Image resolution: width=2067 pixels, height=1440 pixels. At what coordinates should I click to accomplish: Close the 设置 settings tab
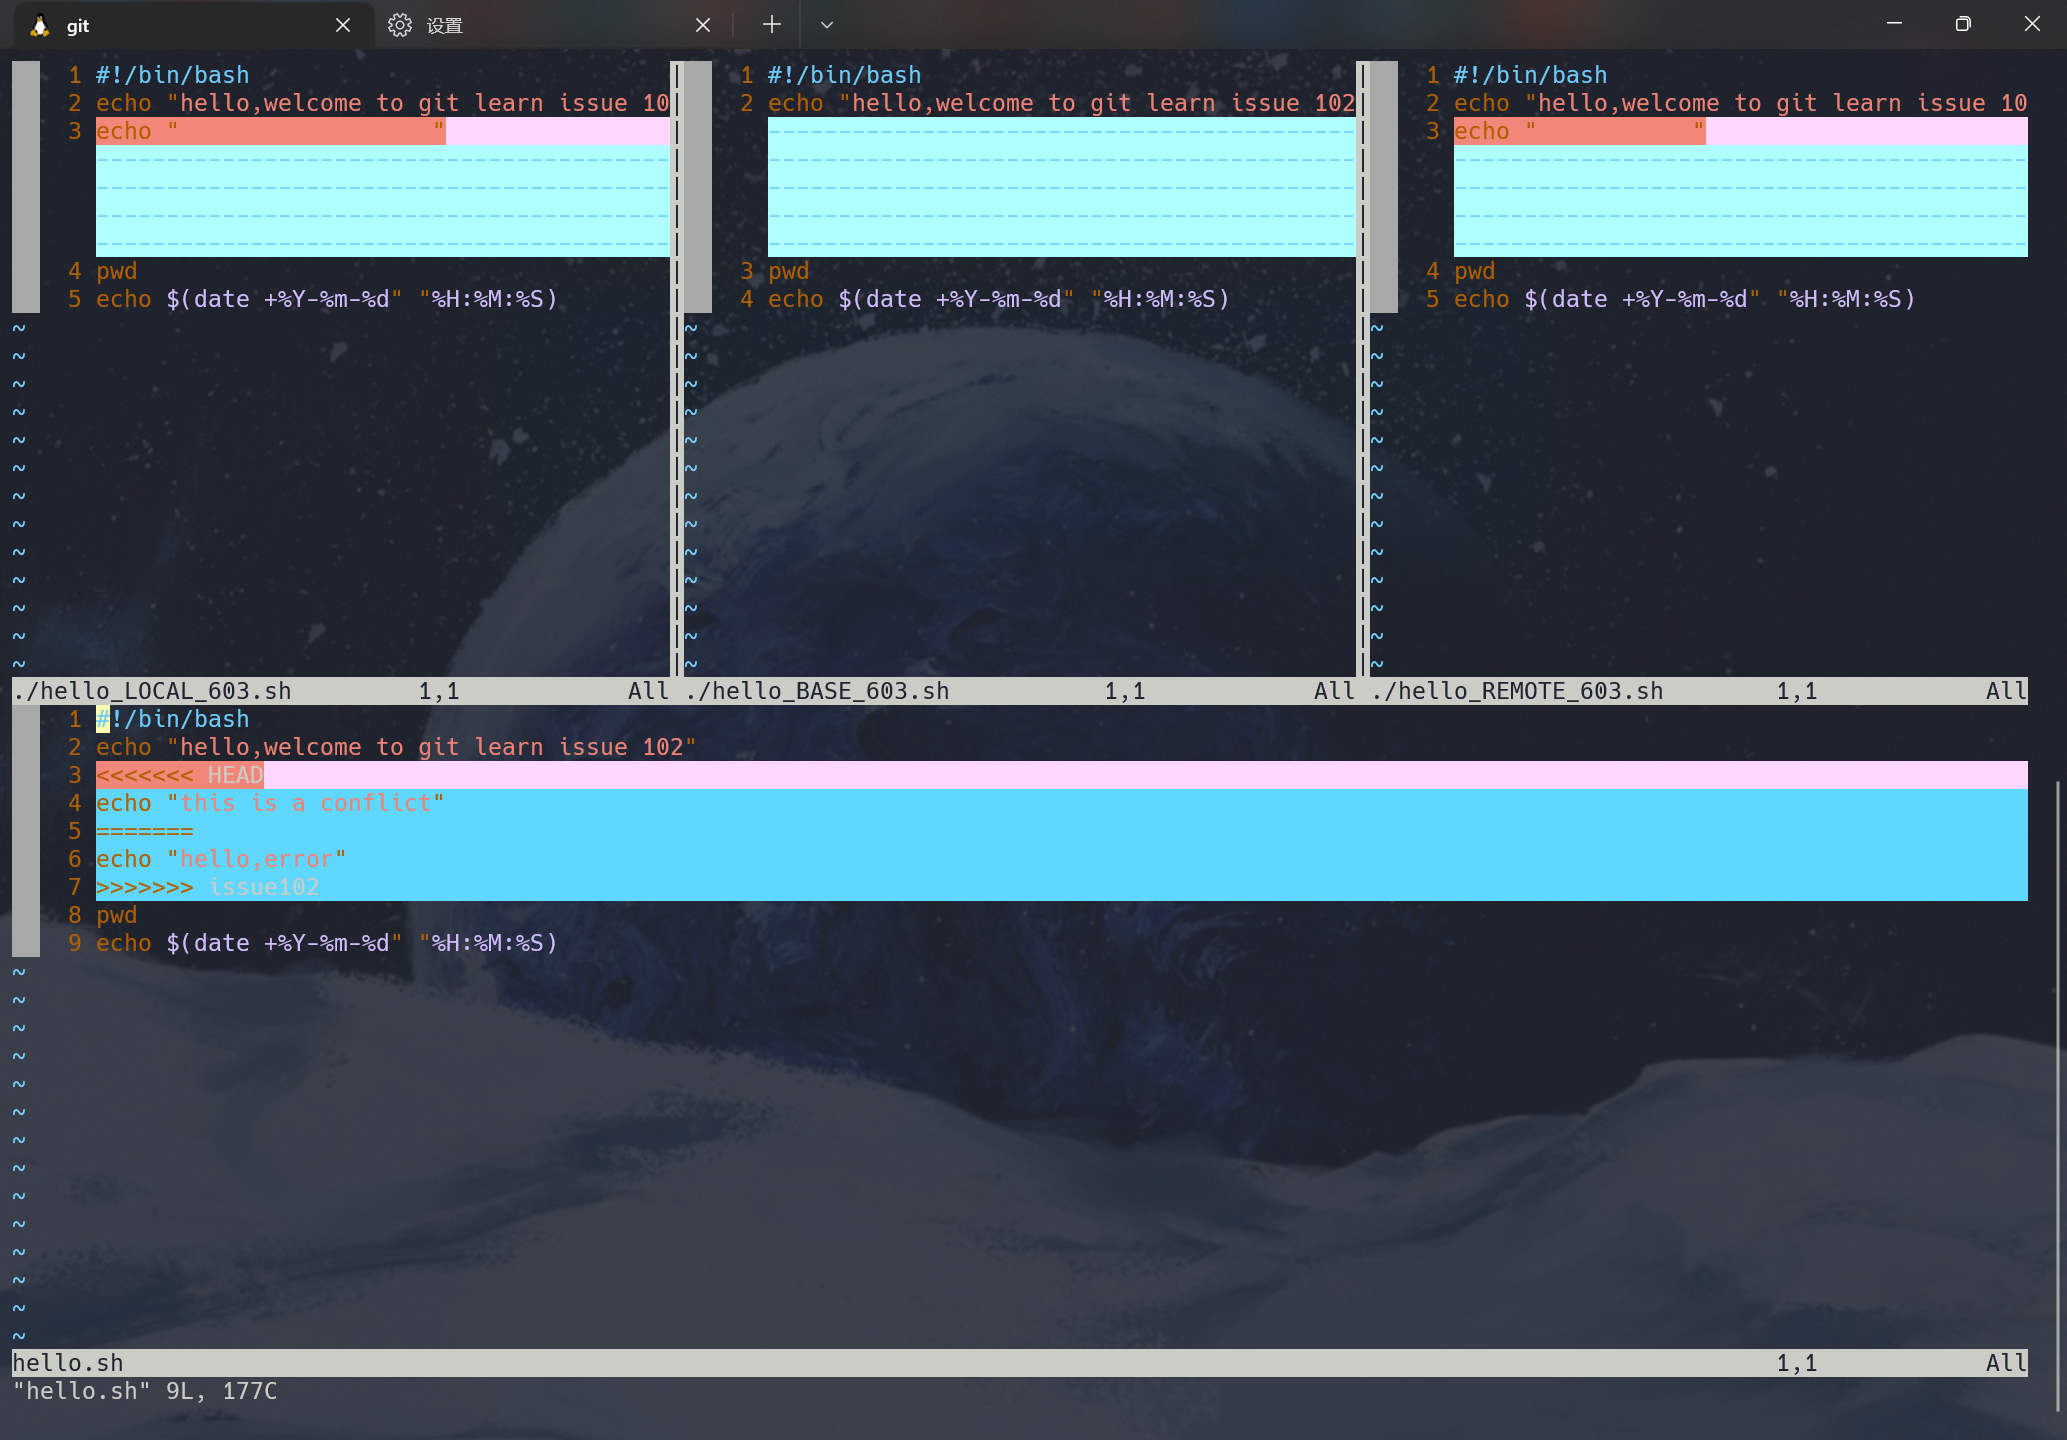coord(703,26)
